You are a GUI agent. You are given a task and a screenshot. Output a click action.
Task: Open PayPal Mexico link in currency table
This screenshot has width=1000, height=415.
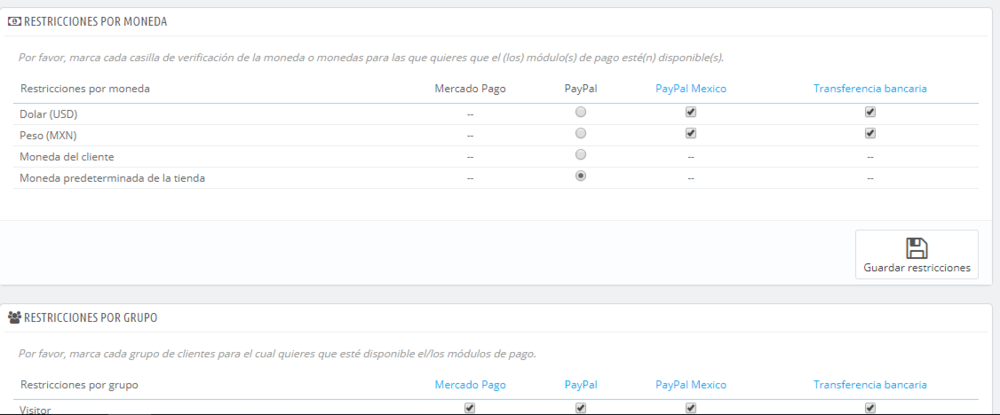pyautogui.click(x=691, y=89)
